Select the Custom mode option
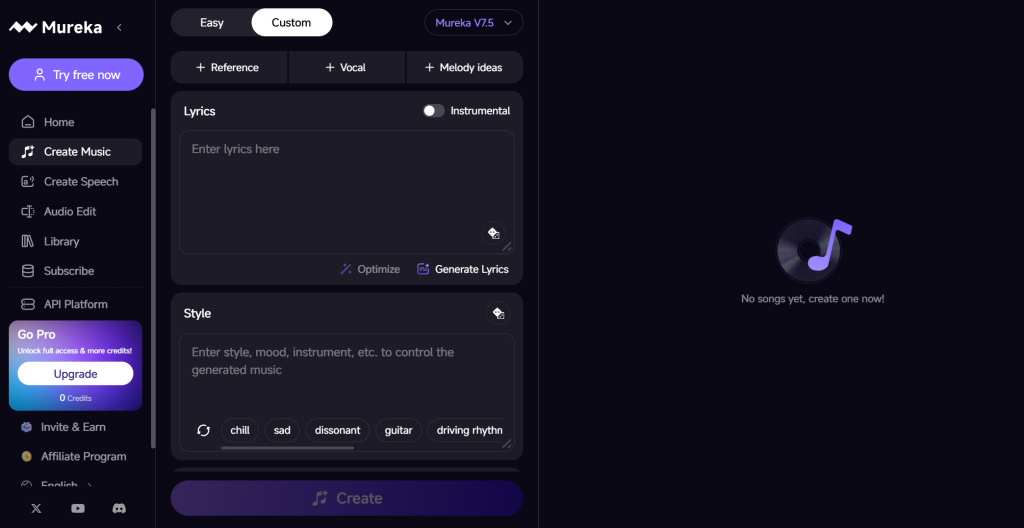This screenshot has height=528, width=1024. click(x=291, y=22)
